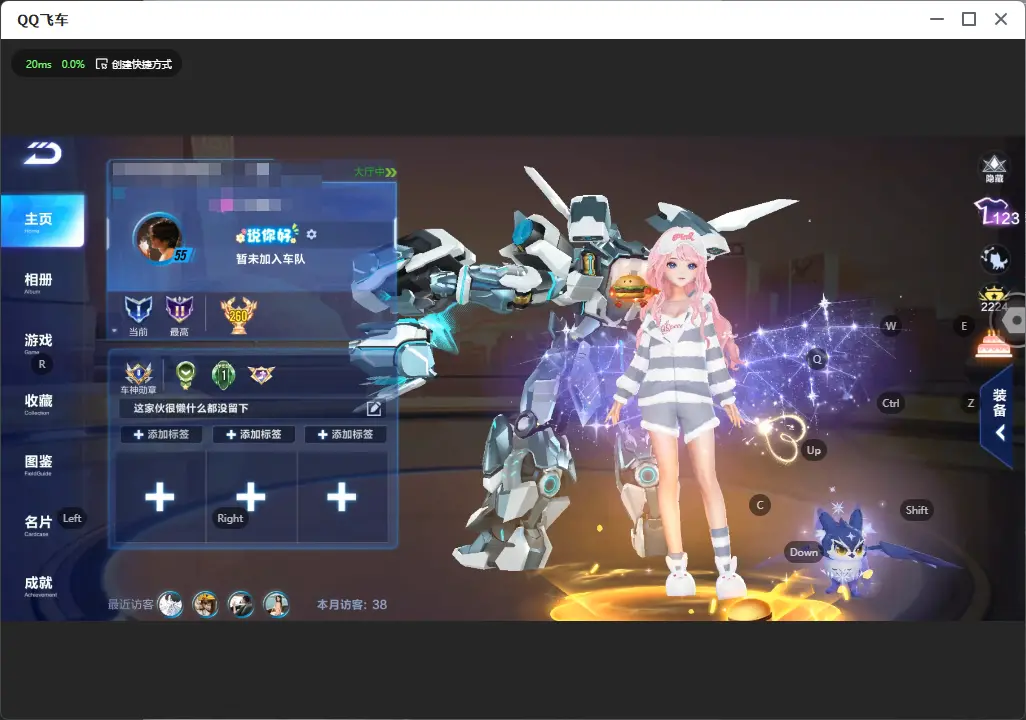This screenshot has width=1026, height=720.
Task: Tap the Left virtual key
Action: [72, 518]
